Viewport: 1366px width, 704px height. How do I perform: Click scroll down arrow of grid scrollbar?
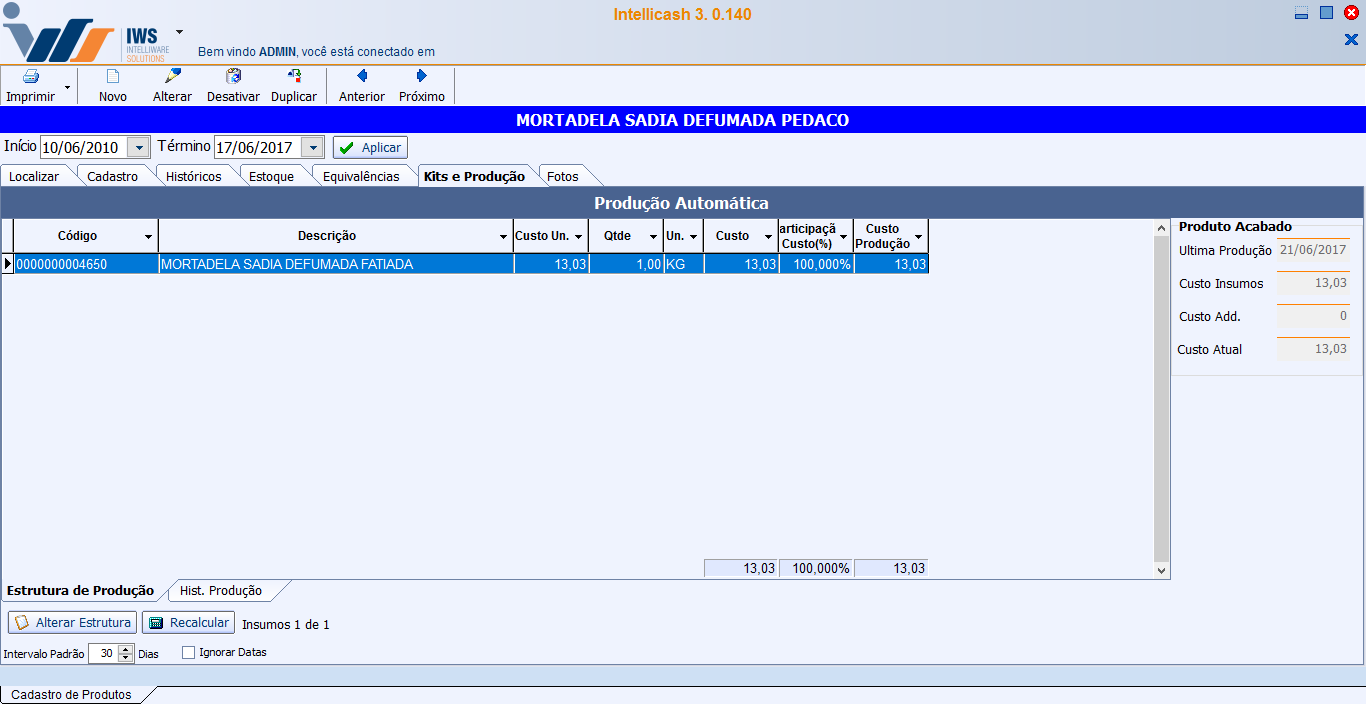coord(1161,570)
